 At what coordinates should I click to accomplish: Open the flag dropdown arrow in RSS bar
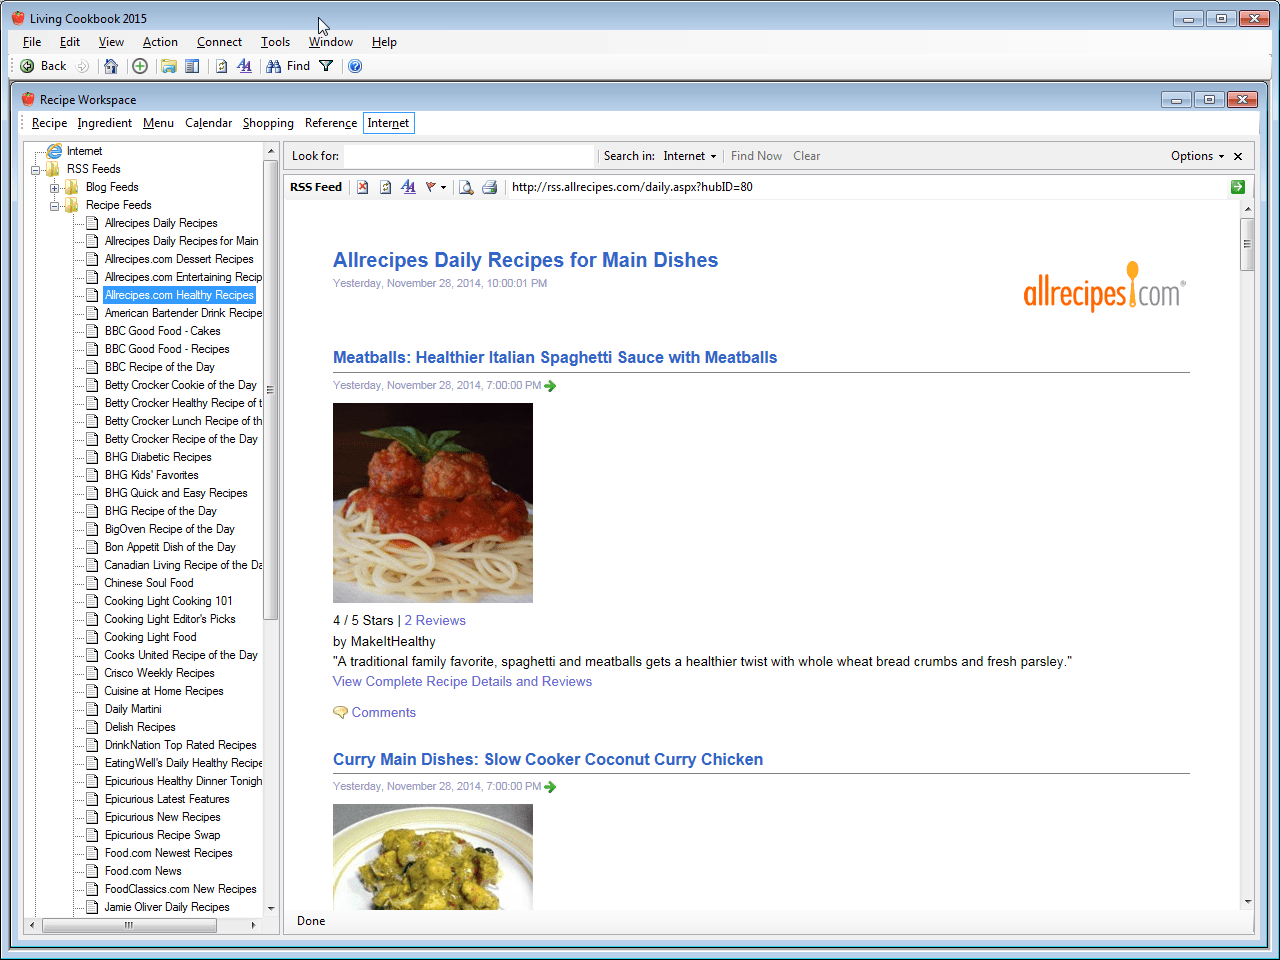pos(443,188)
